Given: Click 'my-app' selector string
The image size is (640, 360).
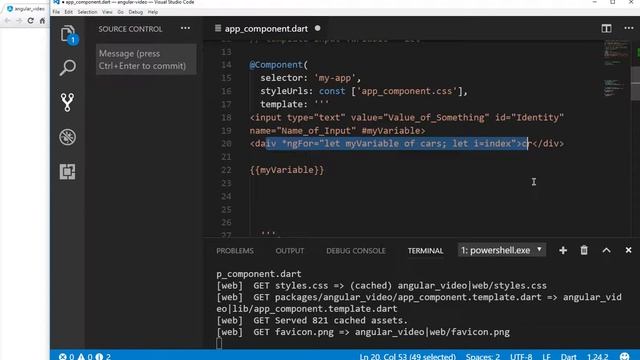Looking at the screenshot, I should pos(335,78).
